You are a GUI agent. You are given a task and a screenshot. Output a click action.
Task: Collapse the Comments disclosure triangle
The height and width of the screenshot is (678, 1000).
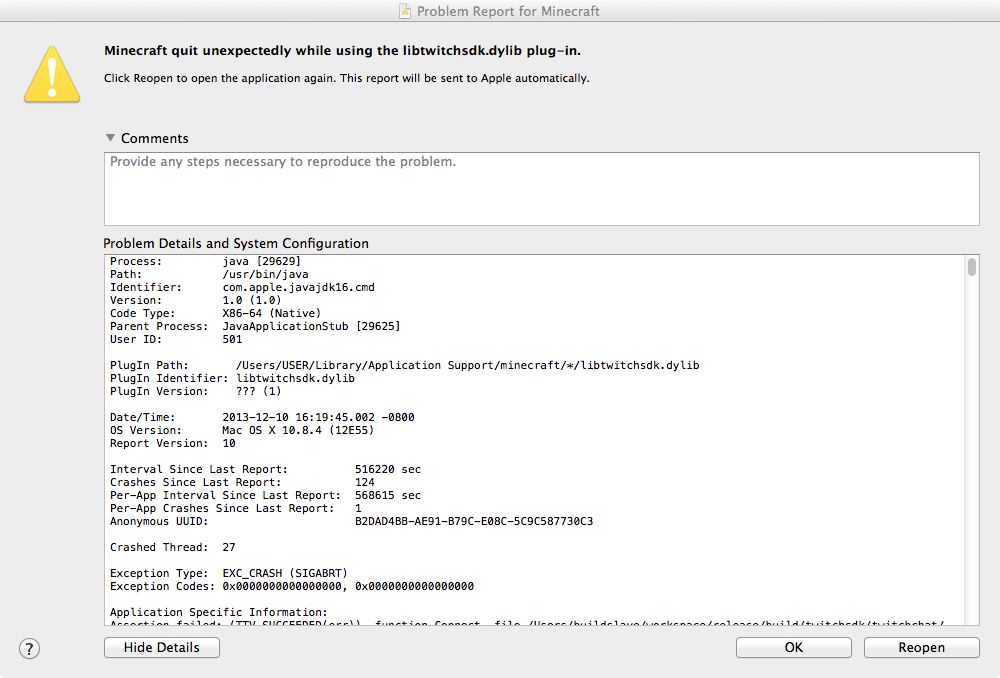(x=110, y=138)
